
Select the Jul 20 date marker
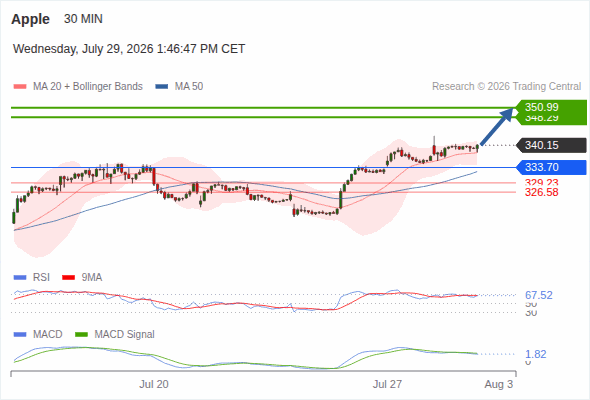(154, 384)
